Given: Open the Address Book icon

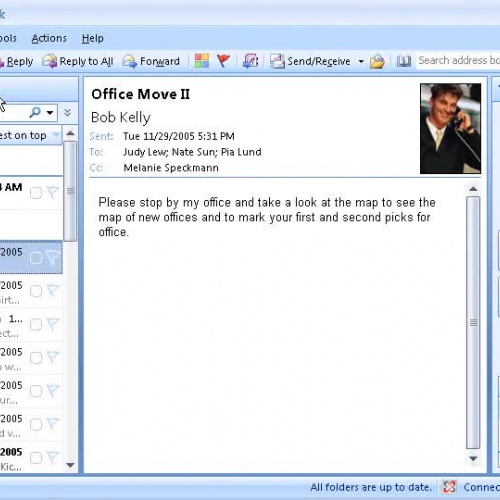Looking at the screenshot, I should 404,61.
